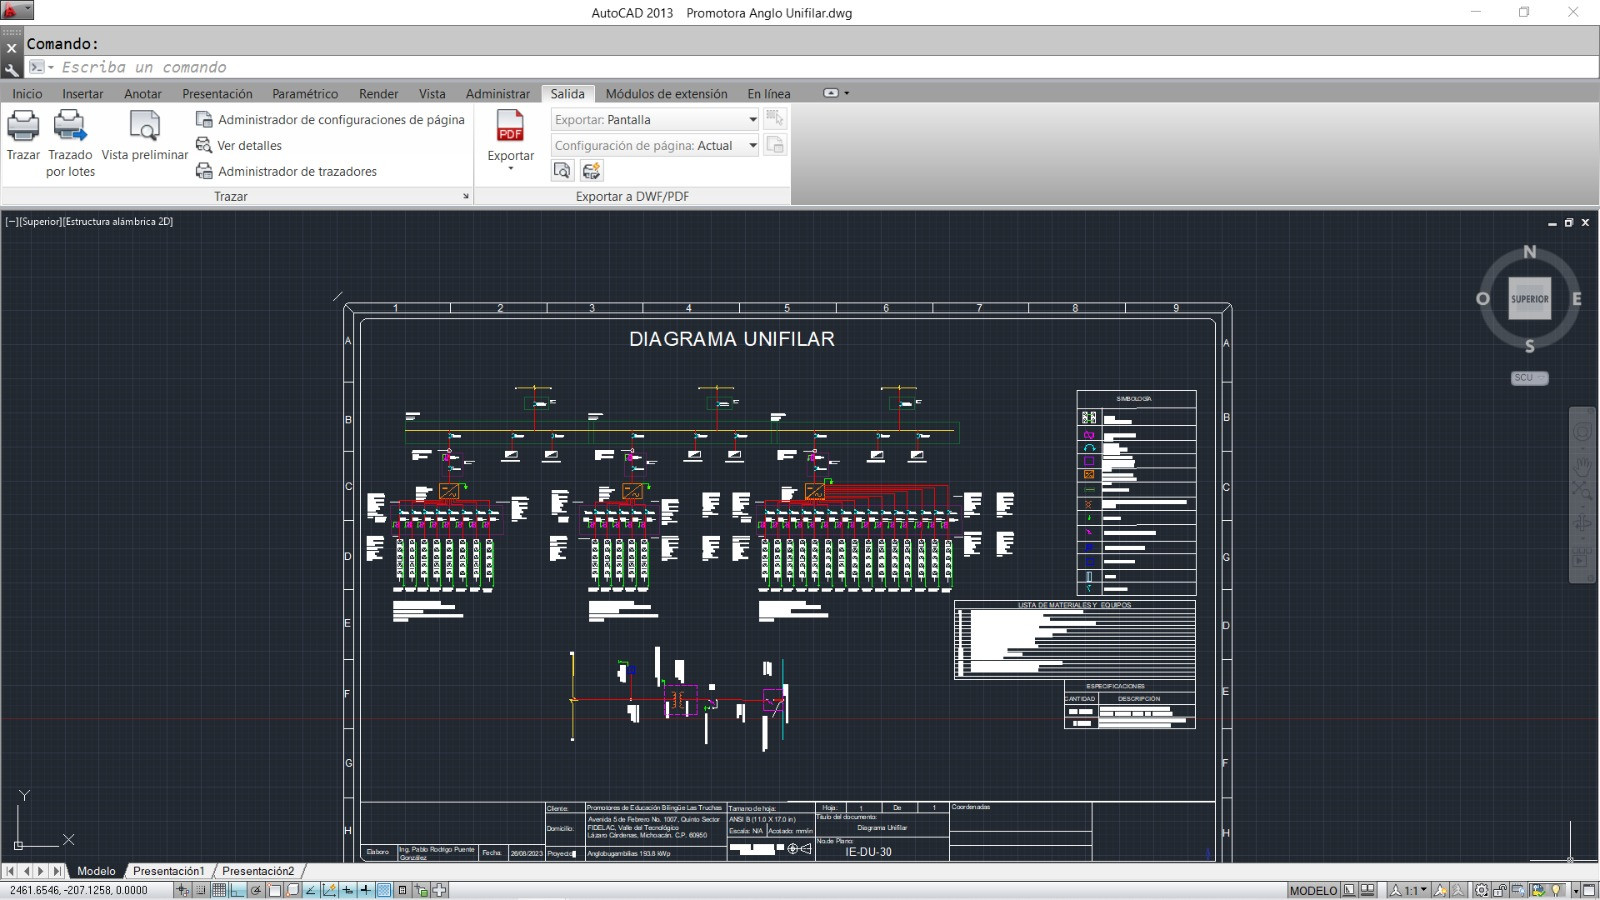This screenshot has width=1600, height=900.
Task: Expand the Exportar button arrow menu
Action: click(x=510, y=168)
